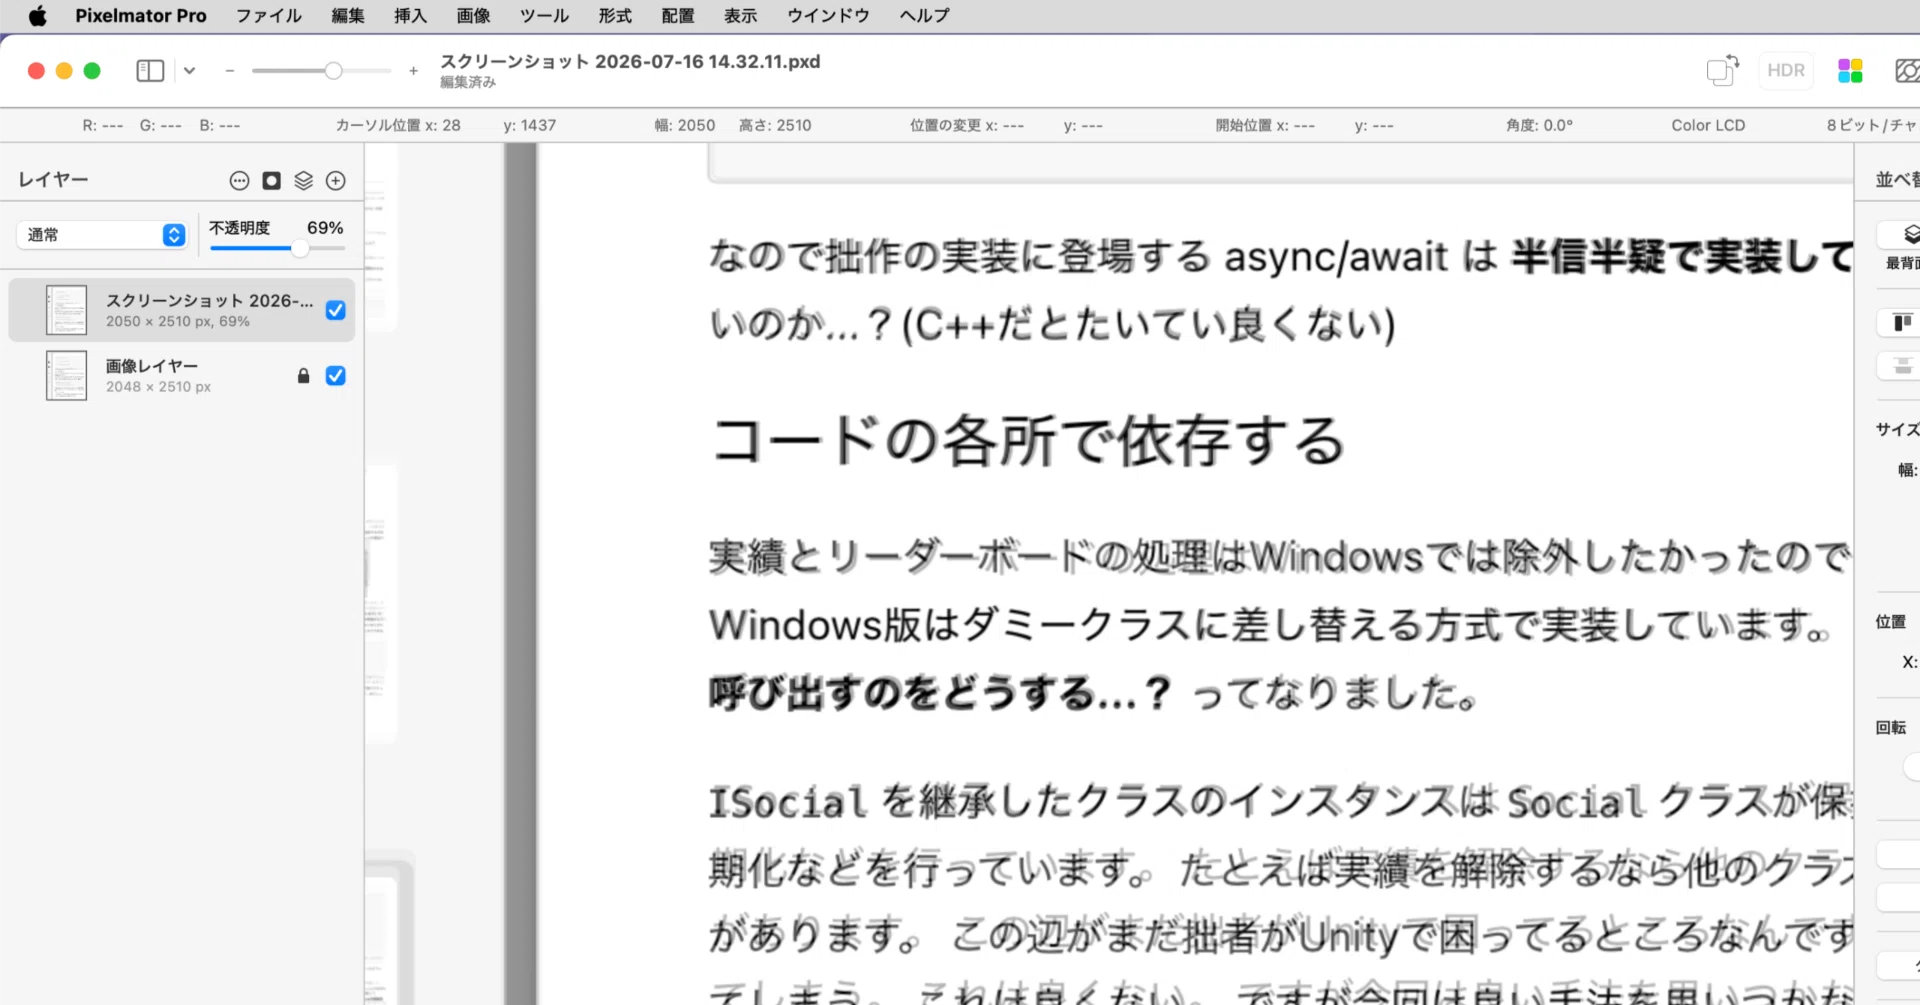Click the Color LCD profile label
The width and height of the screenshot is (1920, 1005).
(x=1708, y=125)
